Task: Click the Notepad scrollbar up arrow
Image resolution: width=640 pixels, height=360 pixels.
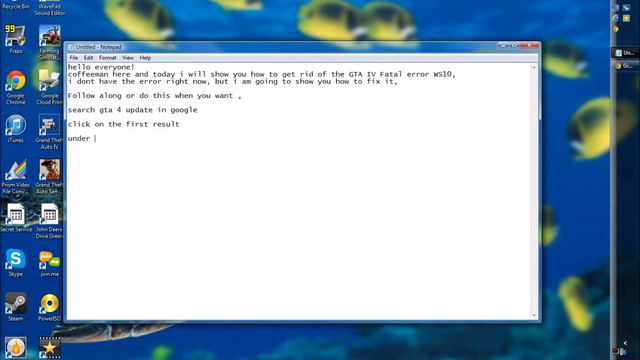Action: click(534, 67)
